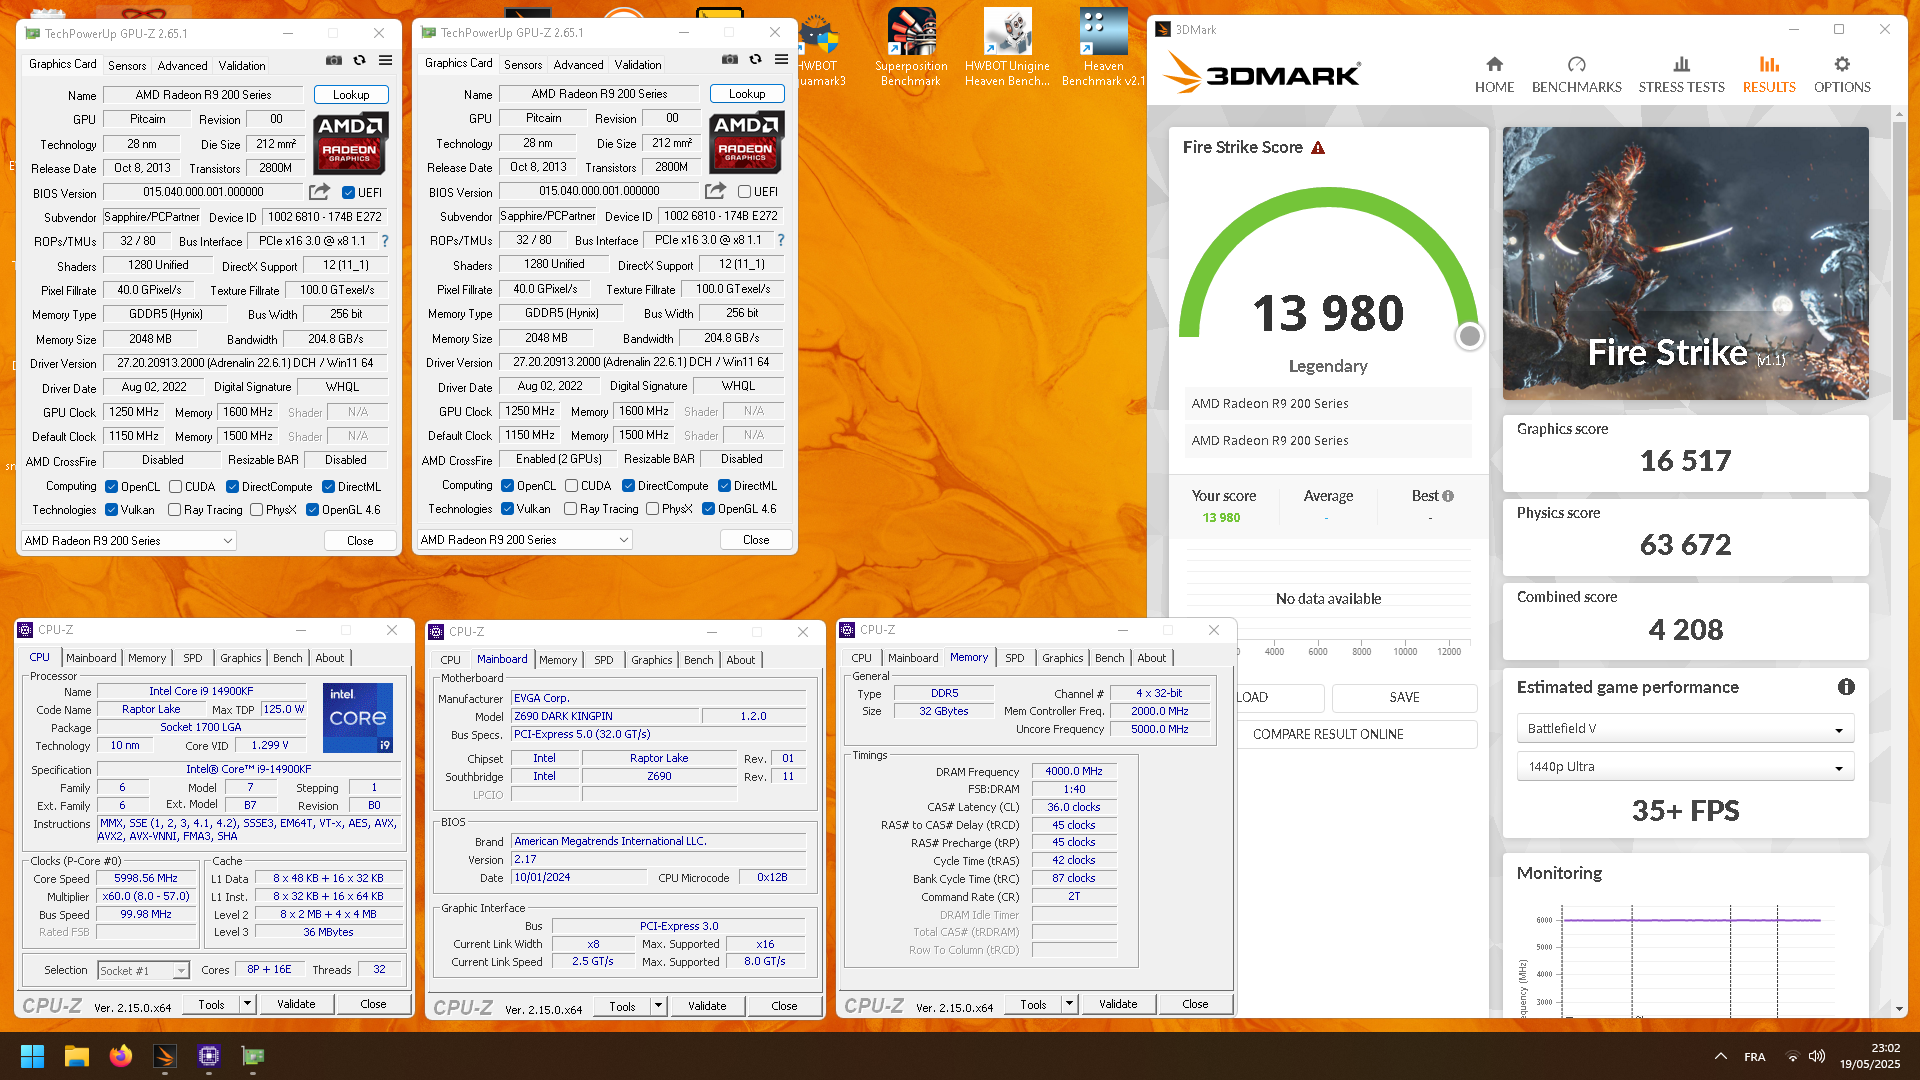Click refresh icon in right GPU-Z window
This screenshot has height=1080, width=1920.
coord(756,60)
